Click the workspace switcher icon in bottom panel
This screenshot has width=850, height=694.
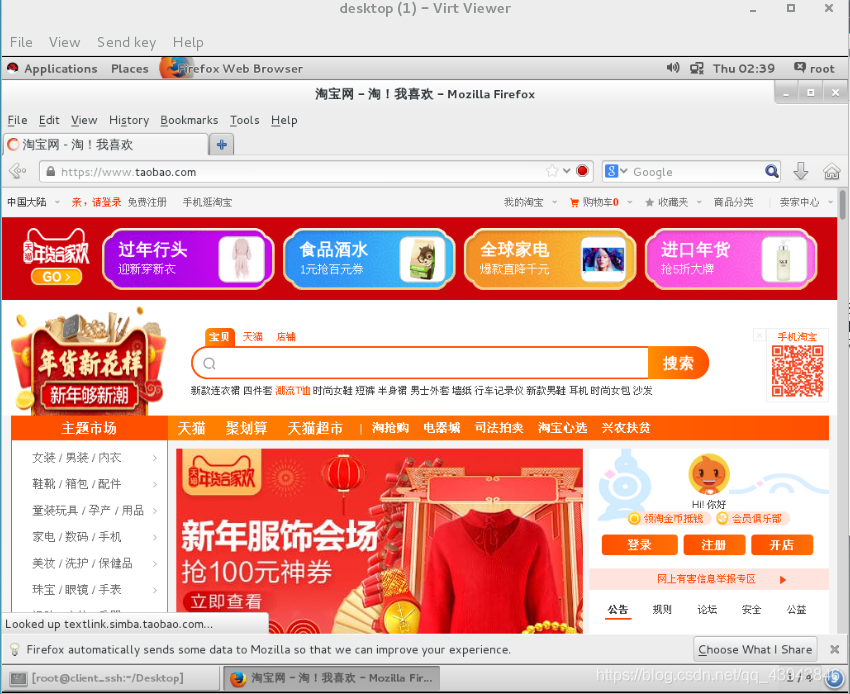click(836, 678)
